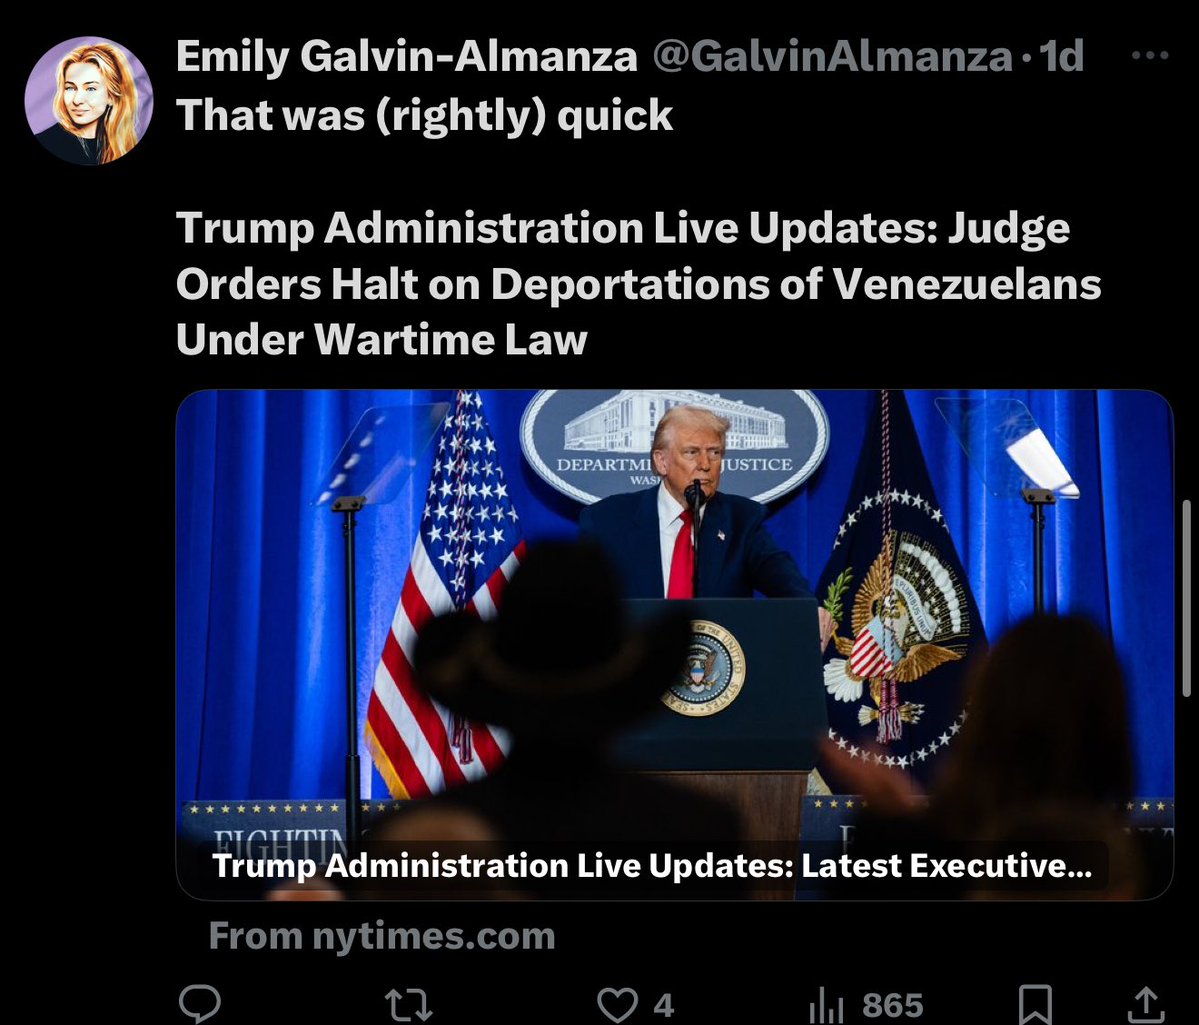Open the share upload icon
The height and width of the screenshot is (1025, 1199).
tap(1145, 1005)
